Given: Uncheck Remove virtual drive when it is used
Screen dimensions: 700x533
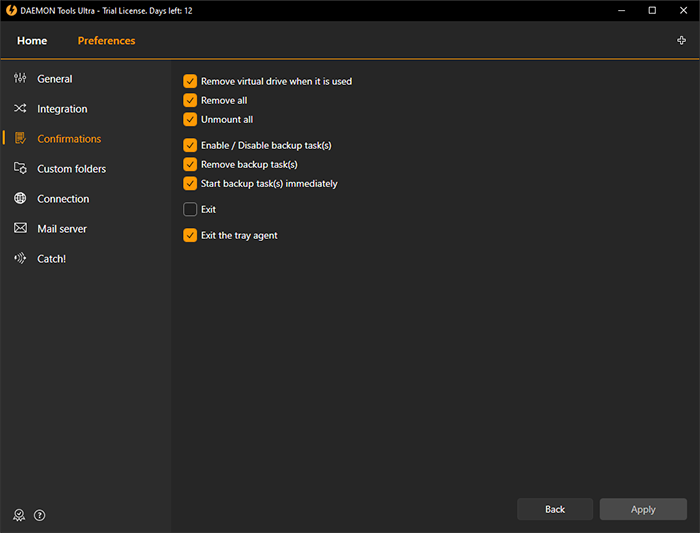Looking at the screenshot, I should (x=190, y=81).
